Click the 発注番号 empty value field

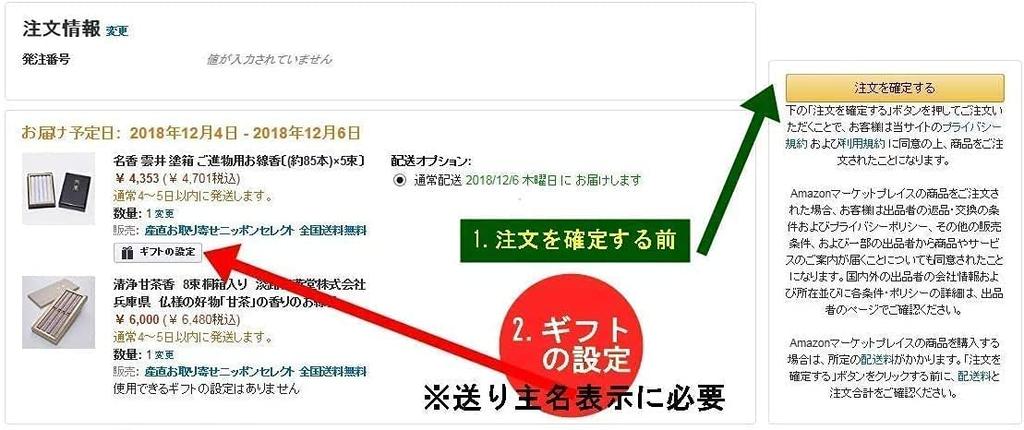tap(269, 59)
